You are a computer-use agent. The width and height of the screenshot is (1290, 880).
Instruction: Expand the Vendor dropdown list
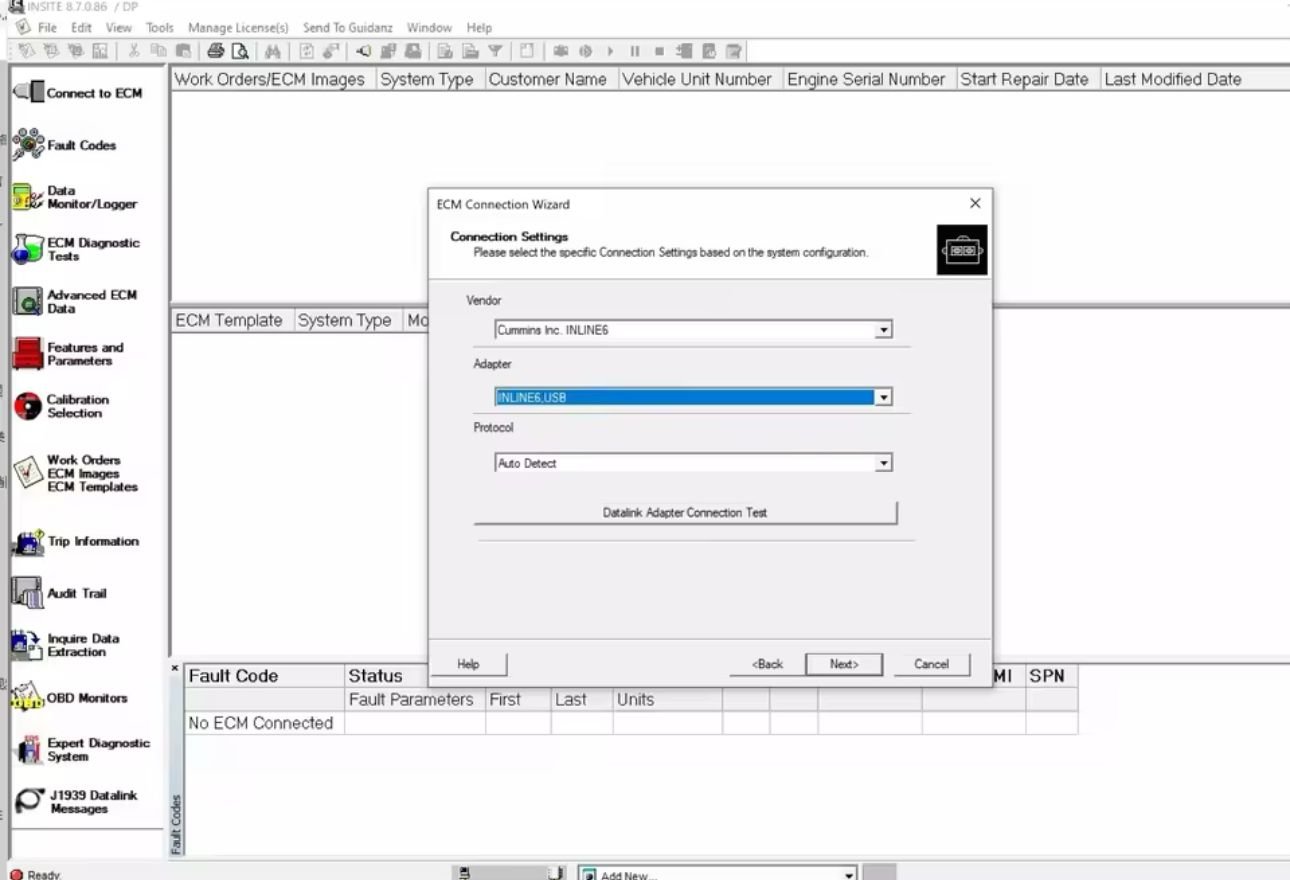click(x=883, y=330)
